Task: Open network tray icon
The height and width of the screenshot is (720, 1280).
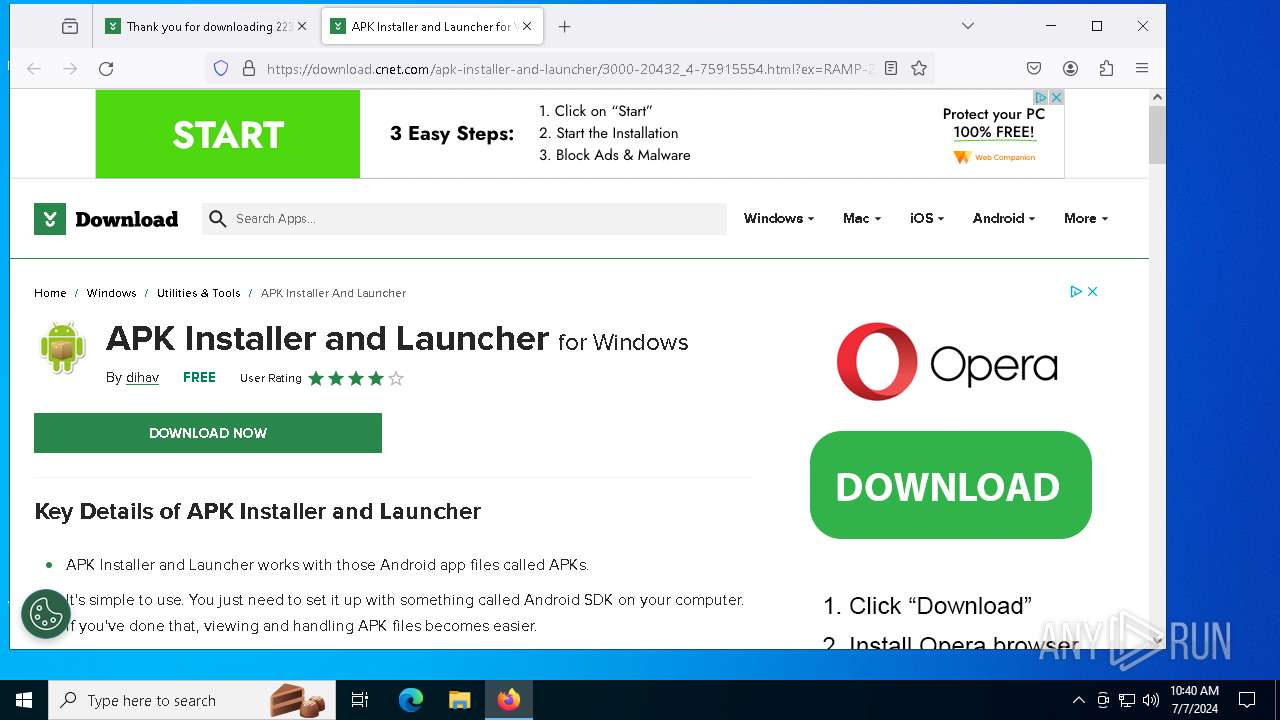Action: [1127, 700]
